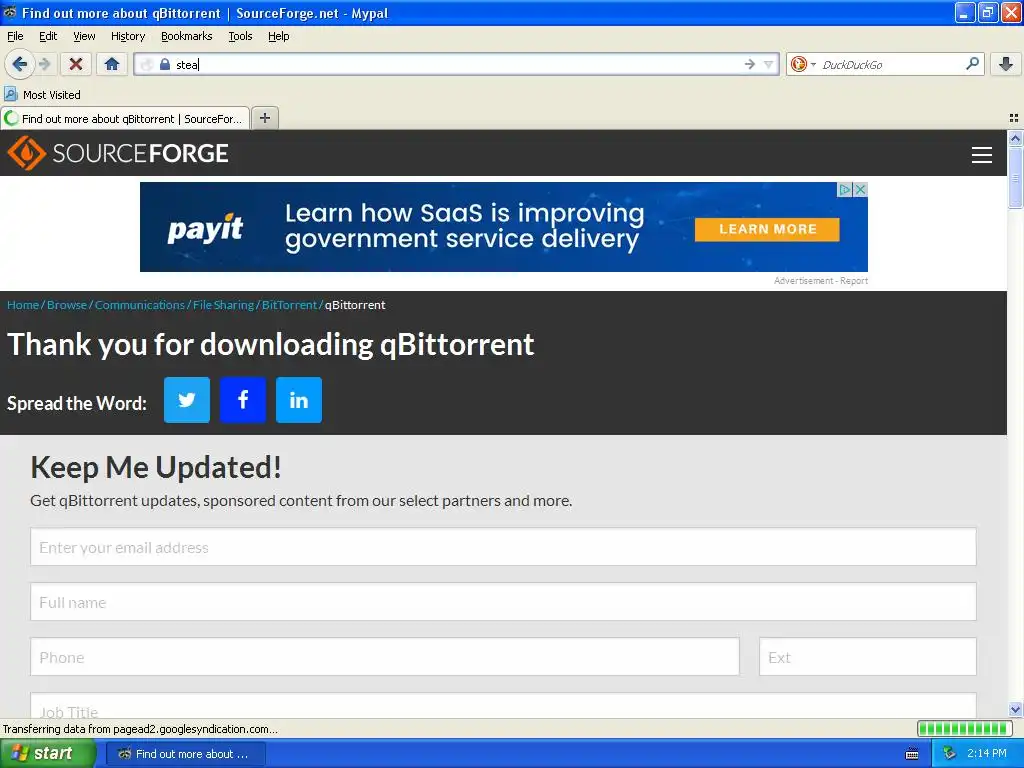
Task: Follow the Browse breadcrumb link
Action: (x=67, y=305)
